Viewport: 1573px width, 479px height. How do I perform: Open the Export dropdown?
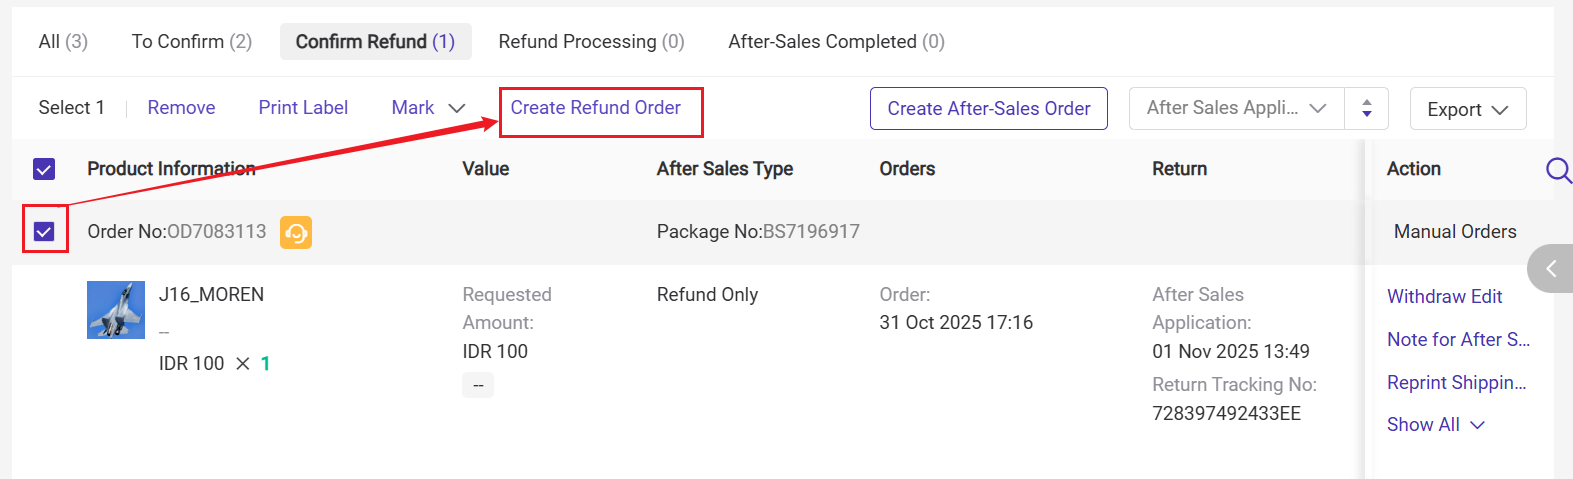pyautogui.click(x=1467, y=109)
